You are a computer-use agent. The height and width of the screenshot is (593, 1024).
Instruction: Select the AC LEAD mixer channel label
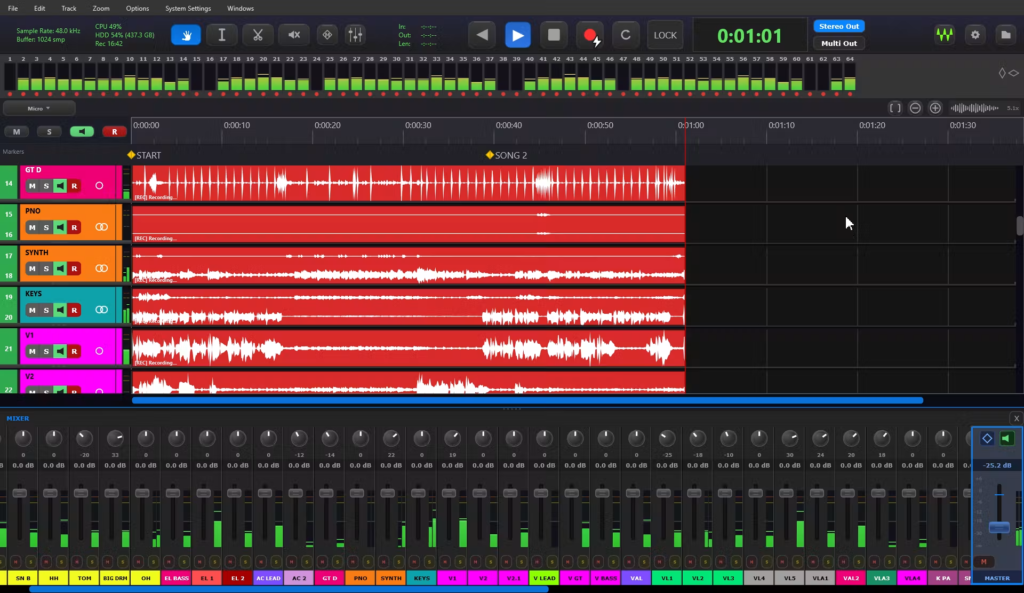[x=268, y=578]
